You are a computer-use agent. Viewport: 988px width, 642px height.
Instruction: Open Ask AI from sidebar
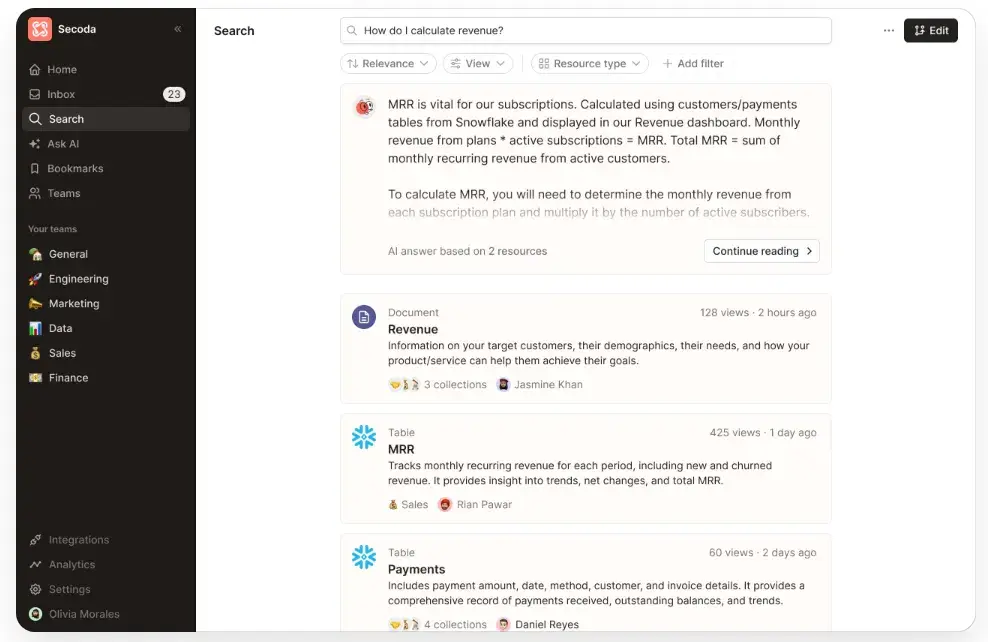point(63,144)
